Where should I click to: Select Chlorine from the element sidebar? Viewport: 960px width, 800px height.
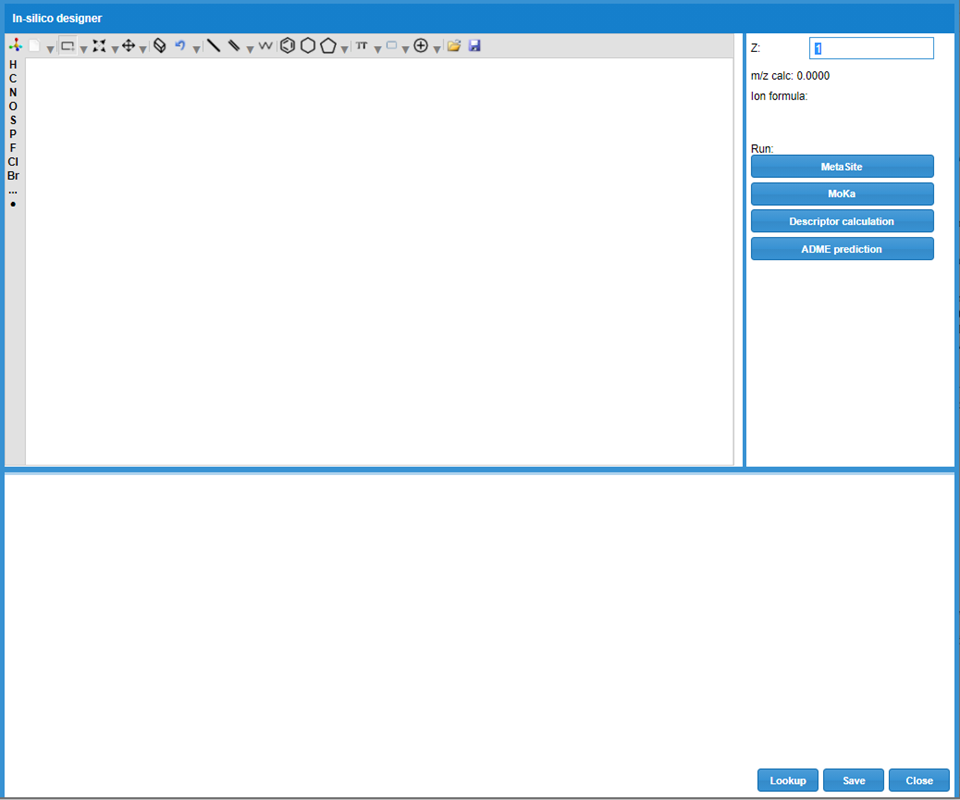pos(12,162)
